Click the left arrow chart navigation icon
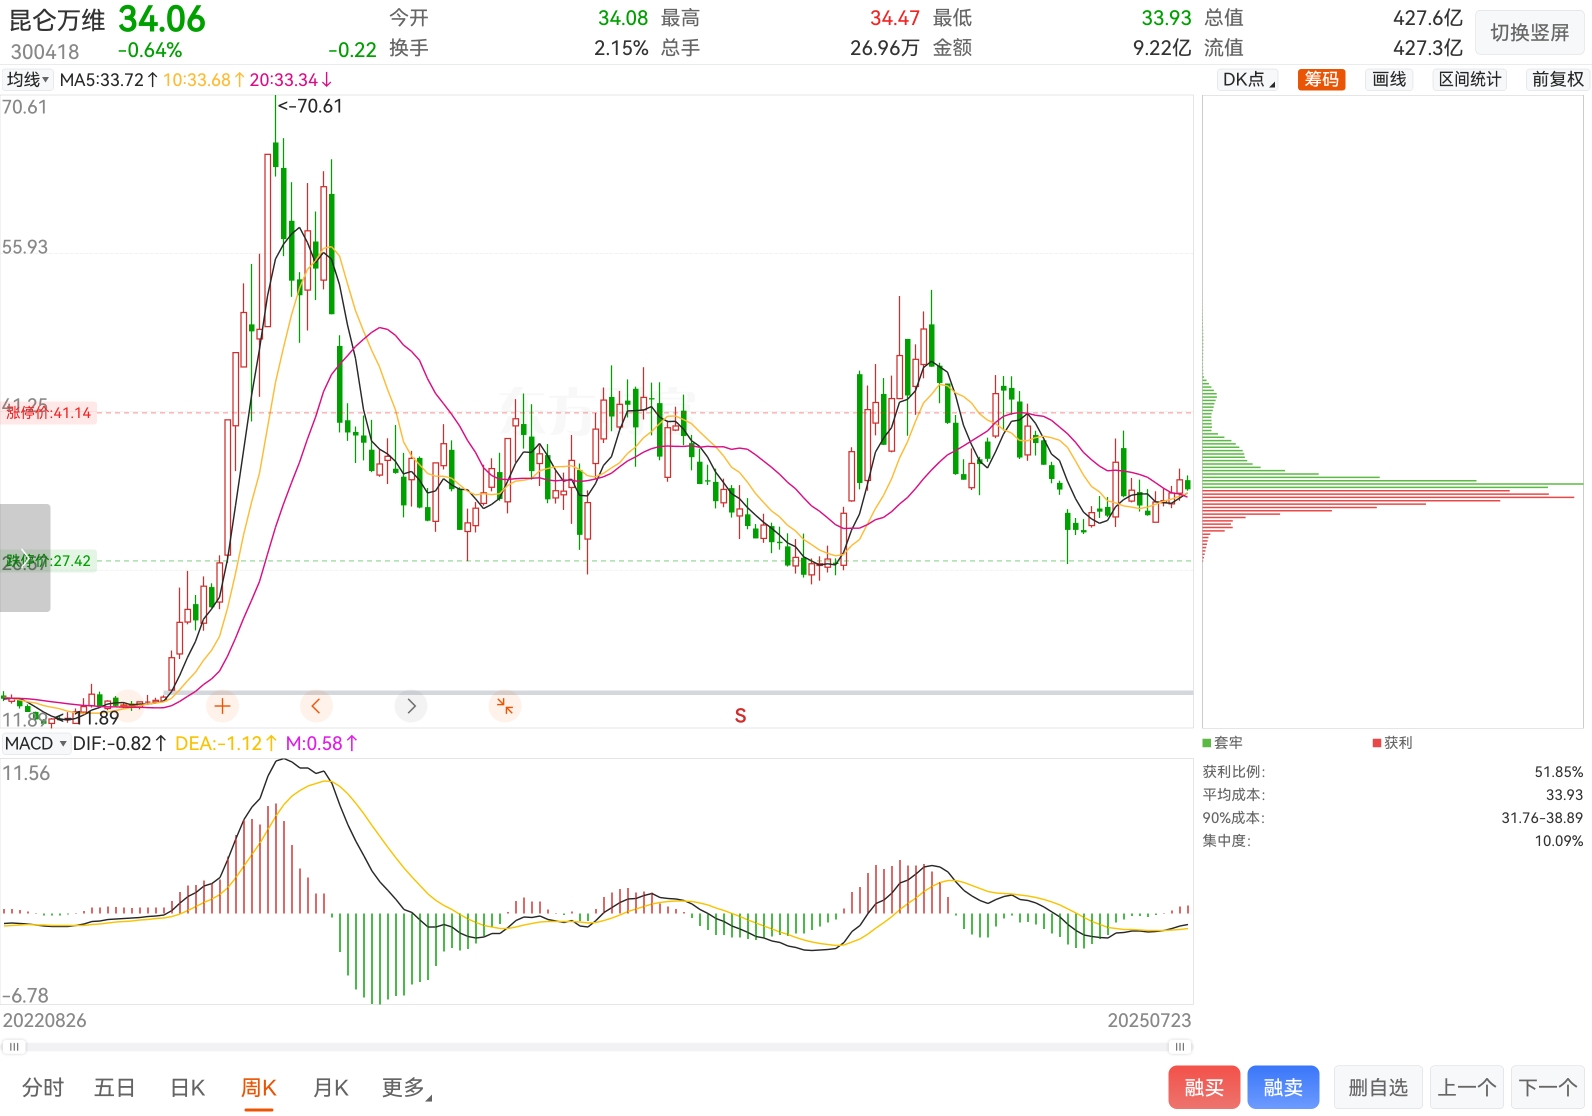Viewport: 1592px width, 1116px height. point(316,706)
